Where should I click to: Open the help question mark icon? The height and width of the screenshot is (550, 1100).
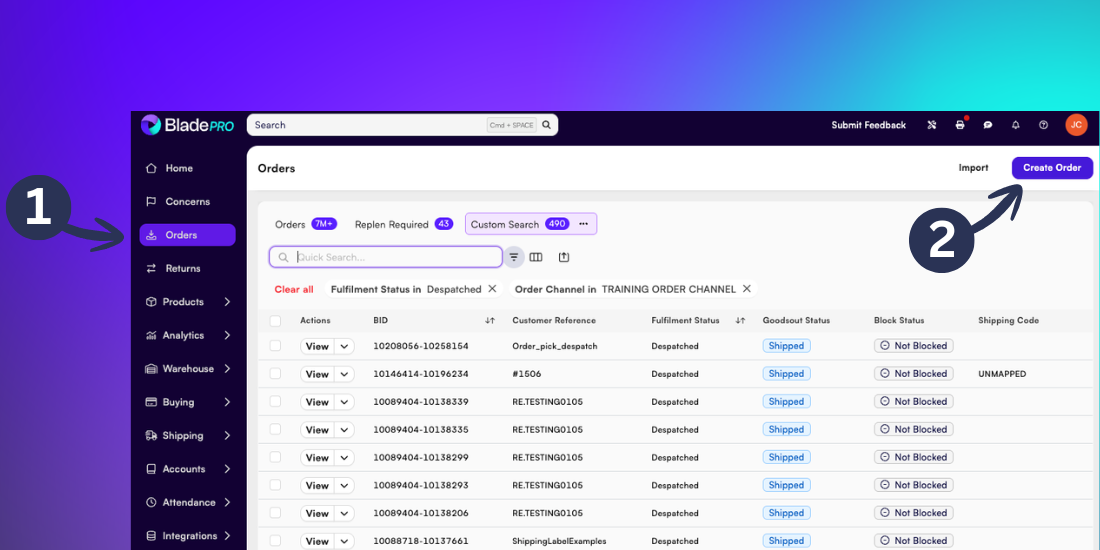click(1043, 125)
